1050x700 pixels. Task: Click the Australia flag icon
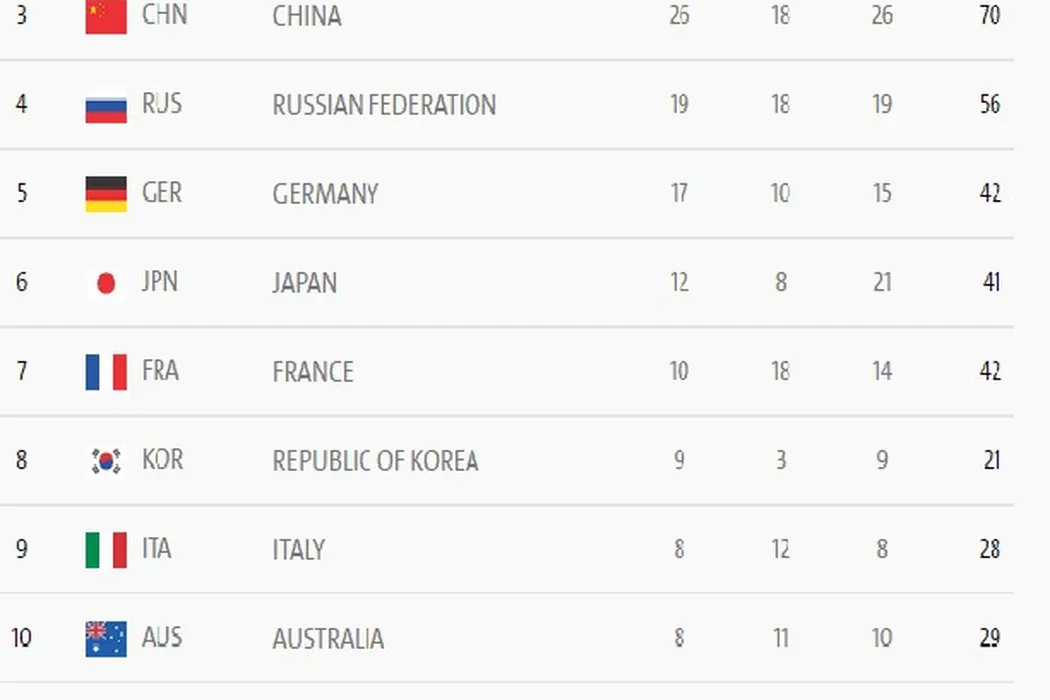pyautogui.click(x=106, y=638)
